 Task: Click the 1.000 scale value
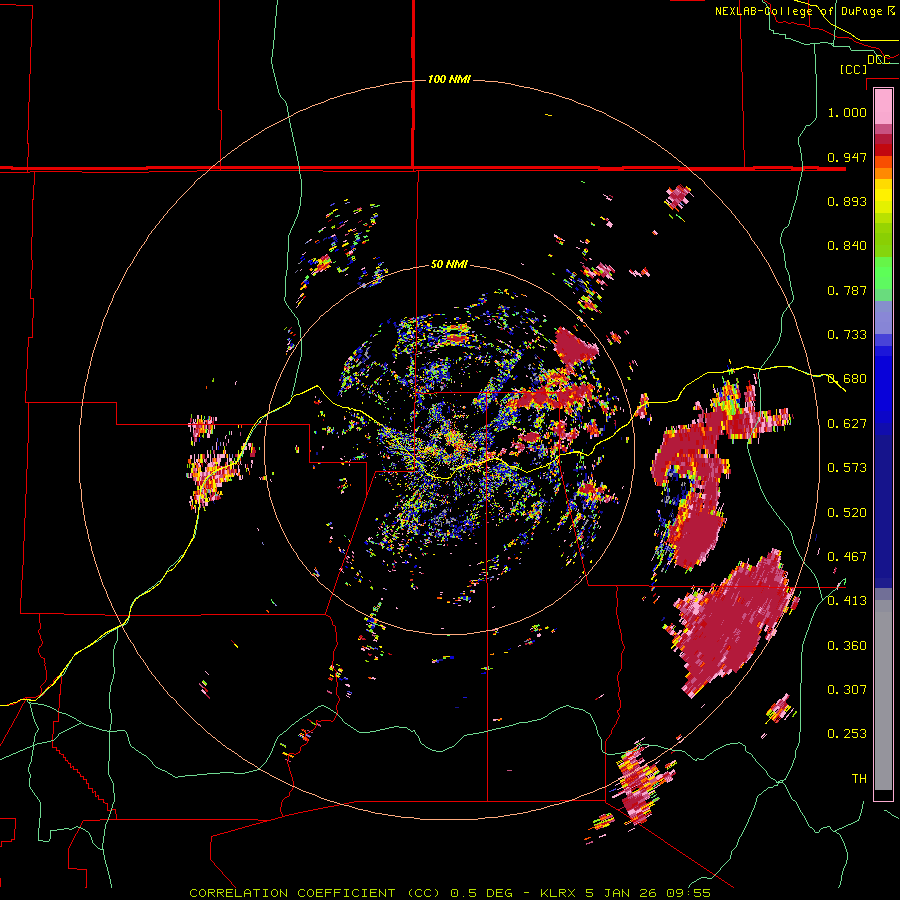tap(847, 112)
